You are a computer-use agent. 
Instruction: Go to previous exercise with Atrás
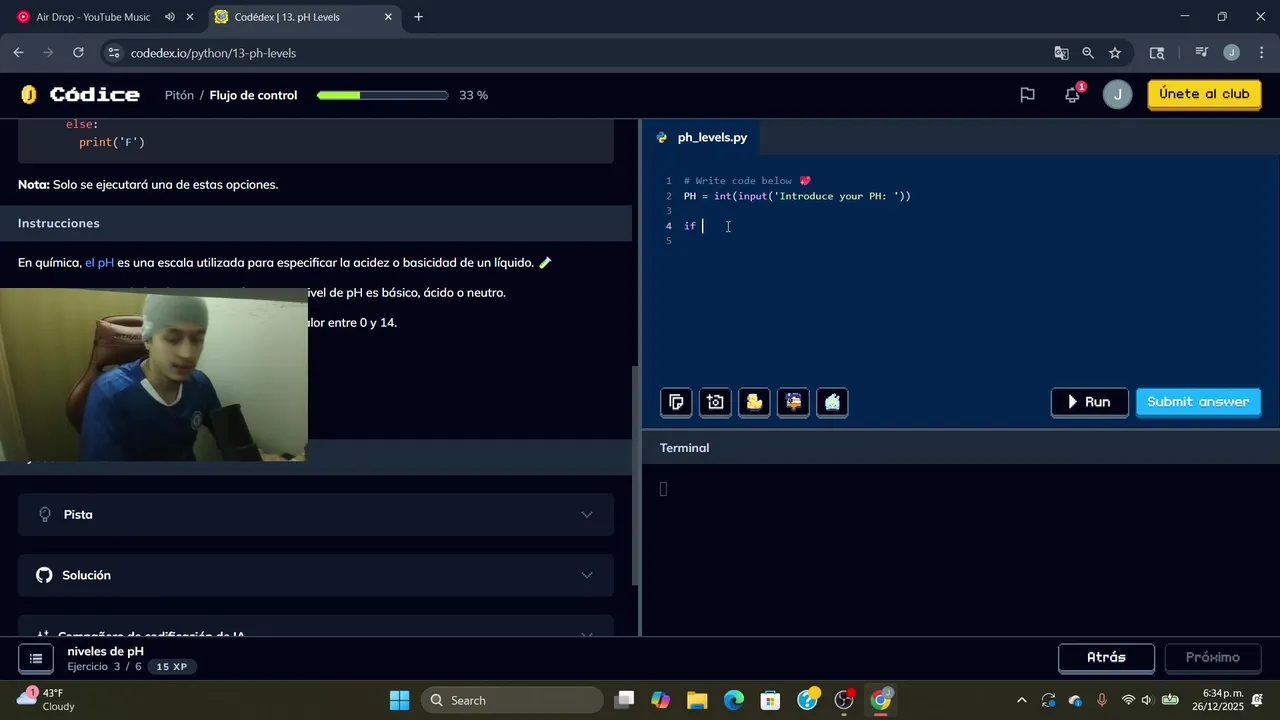1106,658
